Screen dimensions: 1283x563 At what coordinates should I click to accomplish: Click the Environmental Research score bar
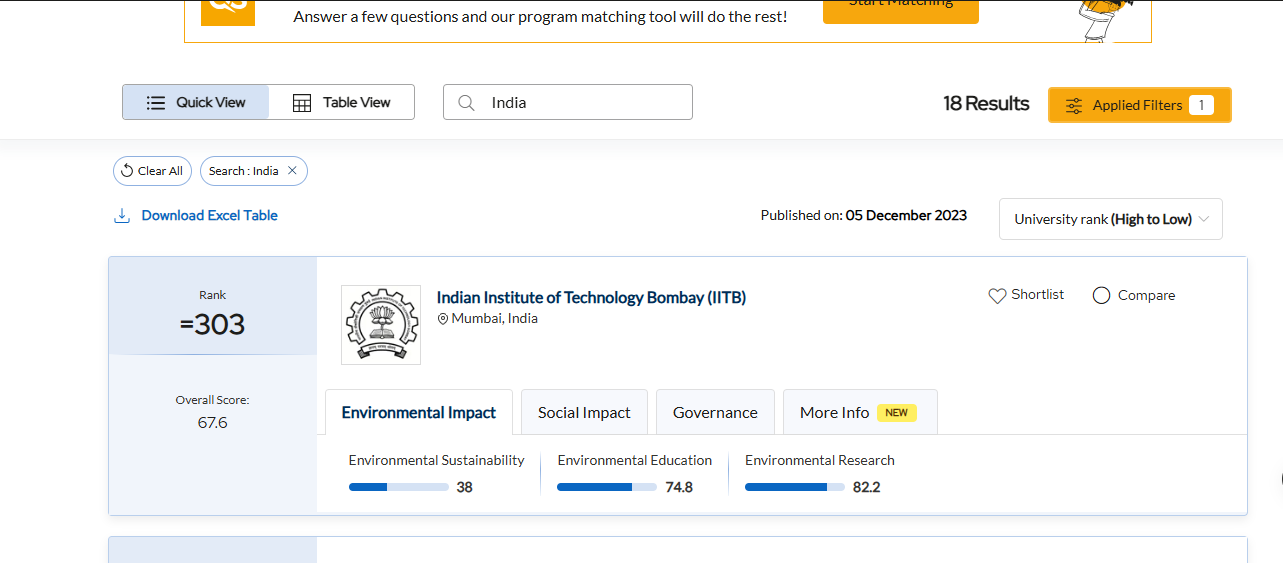click(x=795, y=487)
